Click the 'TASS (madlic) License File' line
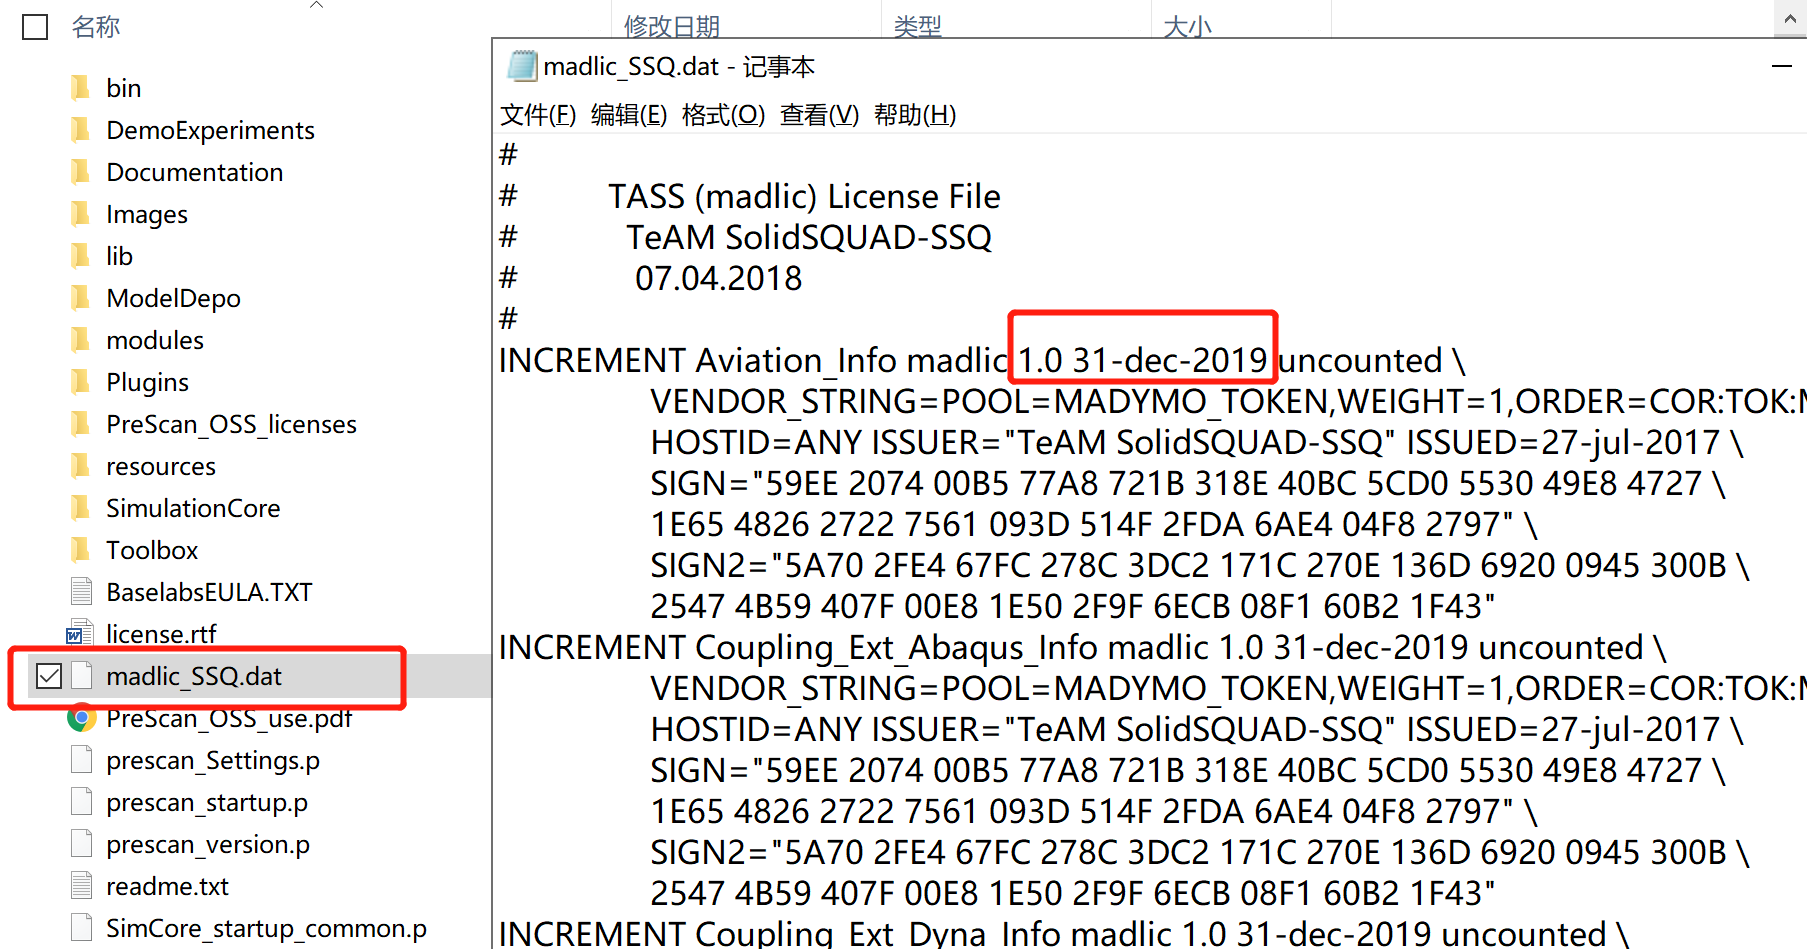Image resolution: width=1807 pixels, height=949 pixels. click(x=804, y=196)
